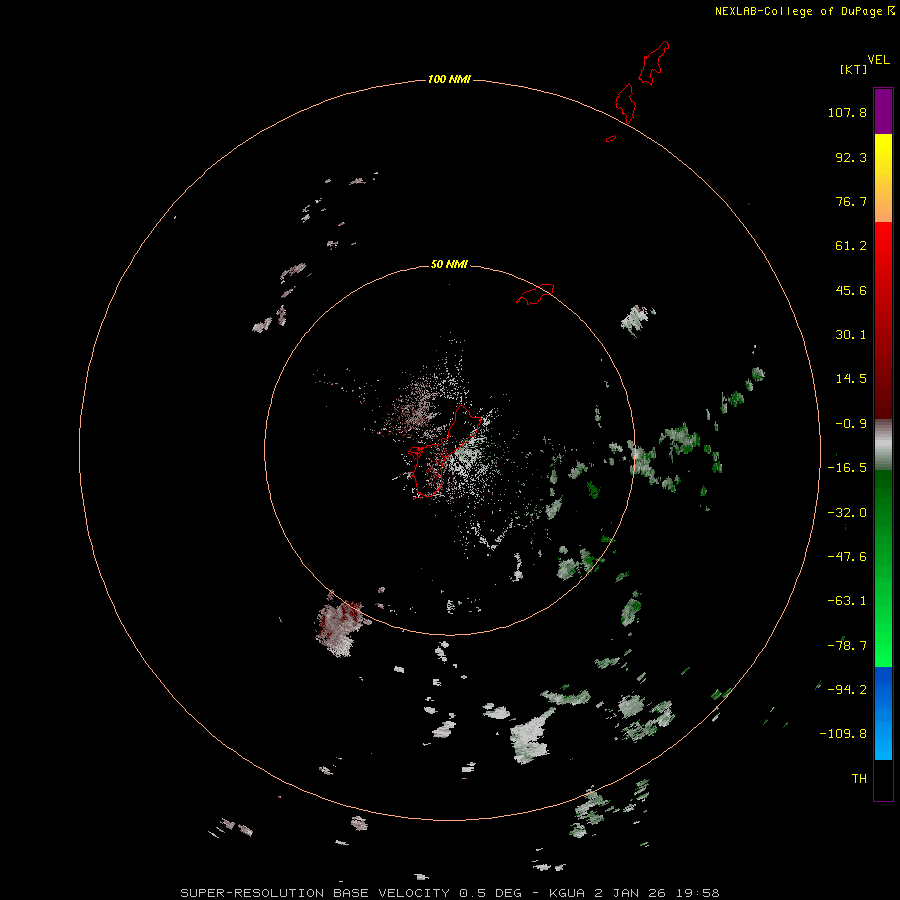Viewport: 900px width, 900px height.
Task: Click the blue segment of the velocity color bar
Action: pyautogui.click(x=883, y=713)
